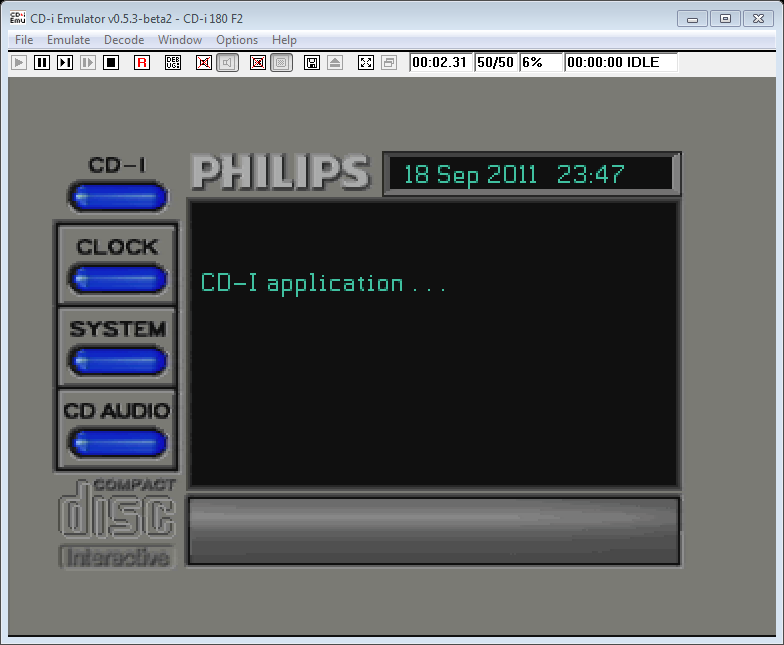Stop the emulation

[111, 62]
